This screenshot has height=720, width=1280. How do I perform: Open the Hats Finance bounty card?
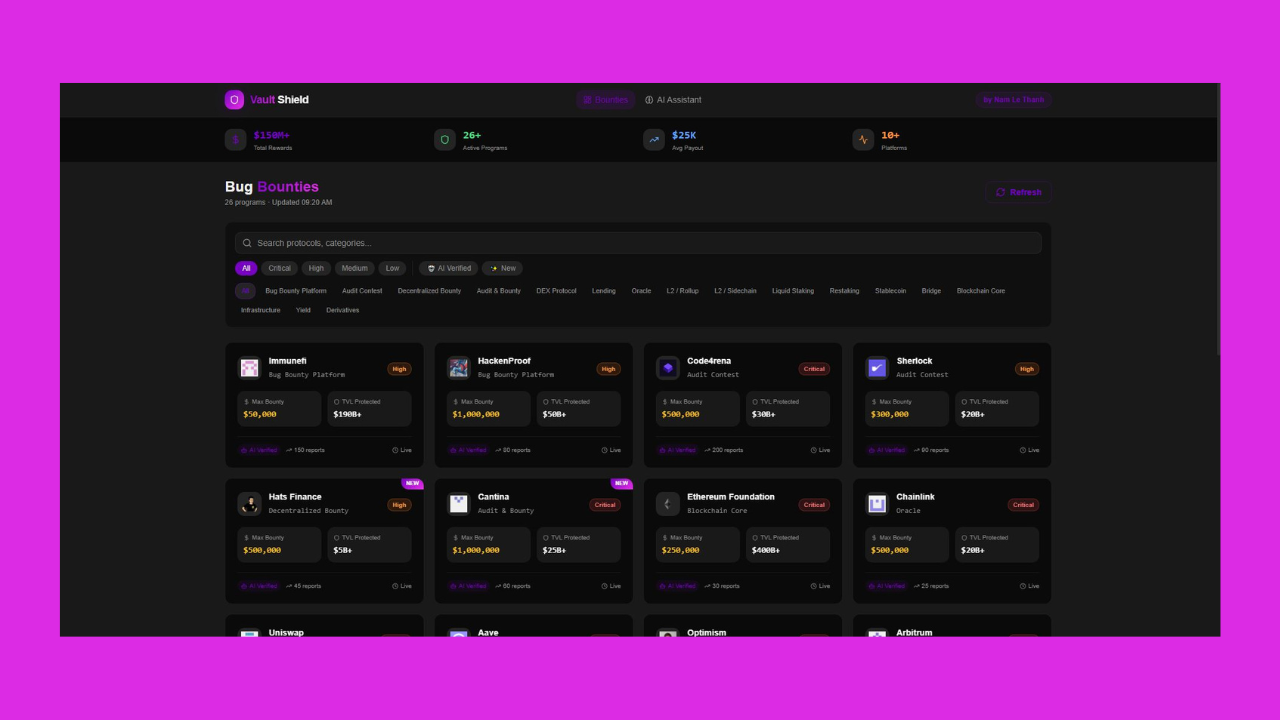[324, 541]
